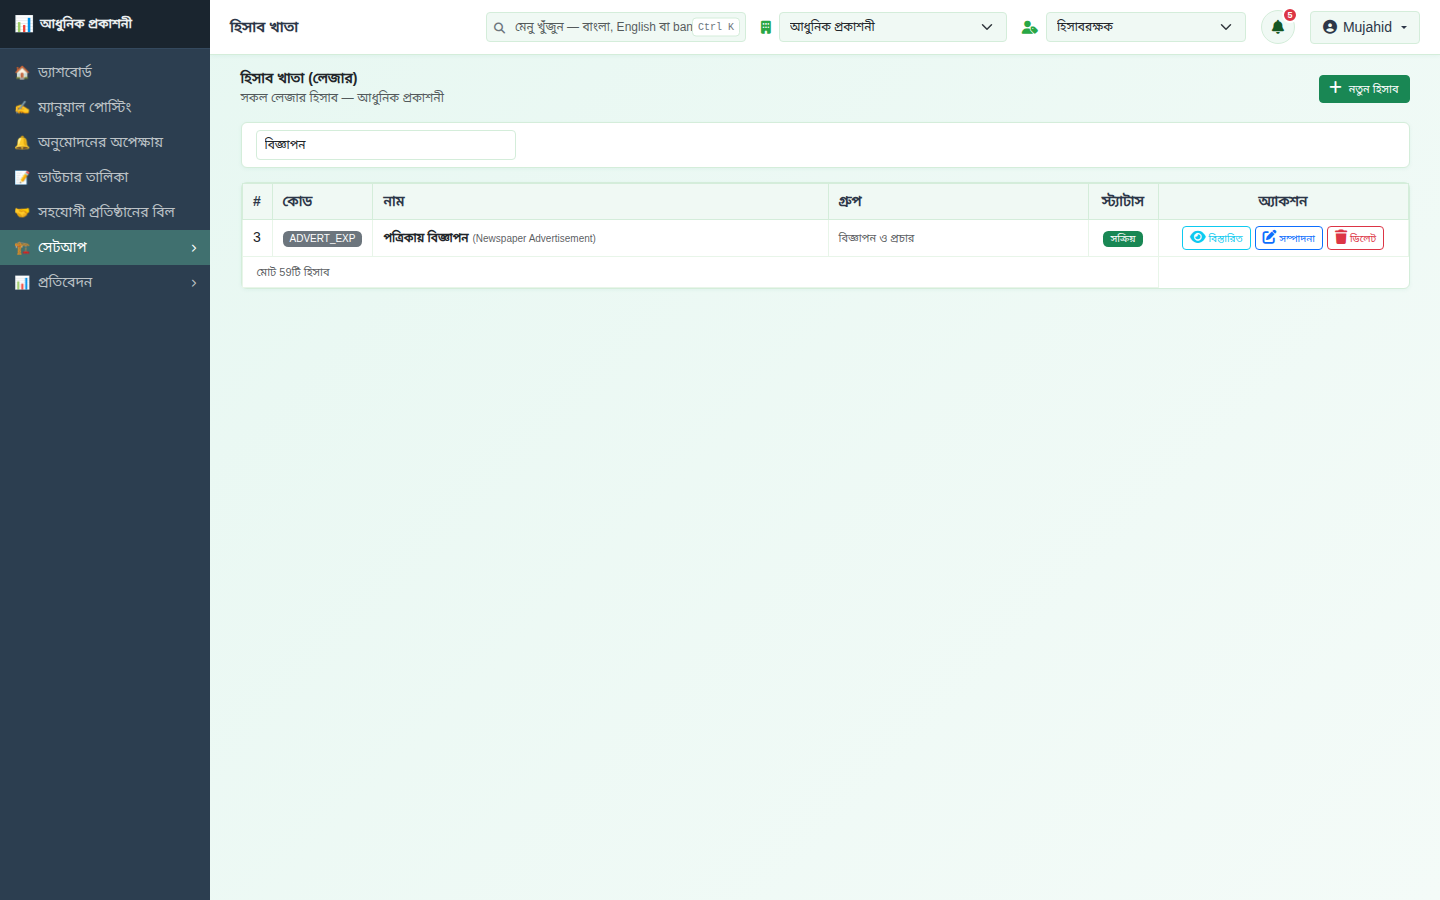Expand the প্রতিবেদন submenu chevron

[x=194, y=283]
